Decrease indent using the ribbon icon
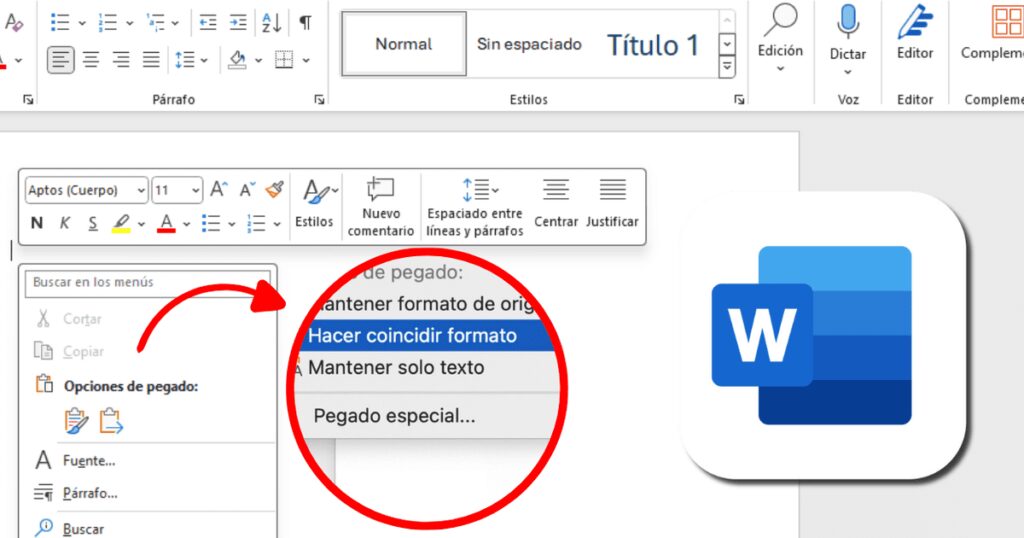Viewport: 1024px width, 538px height. pos(208,23)
